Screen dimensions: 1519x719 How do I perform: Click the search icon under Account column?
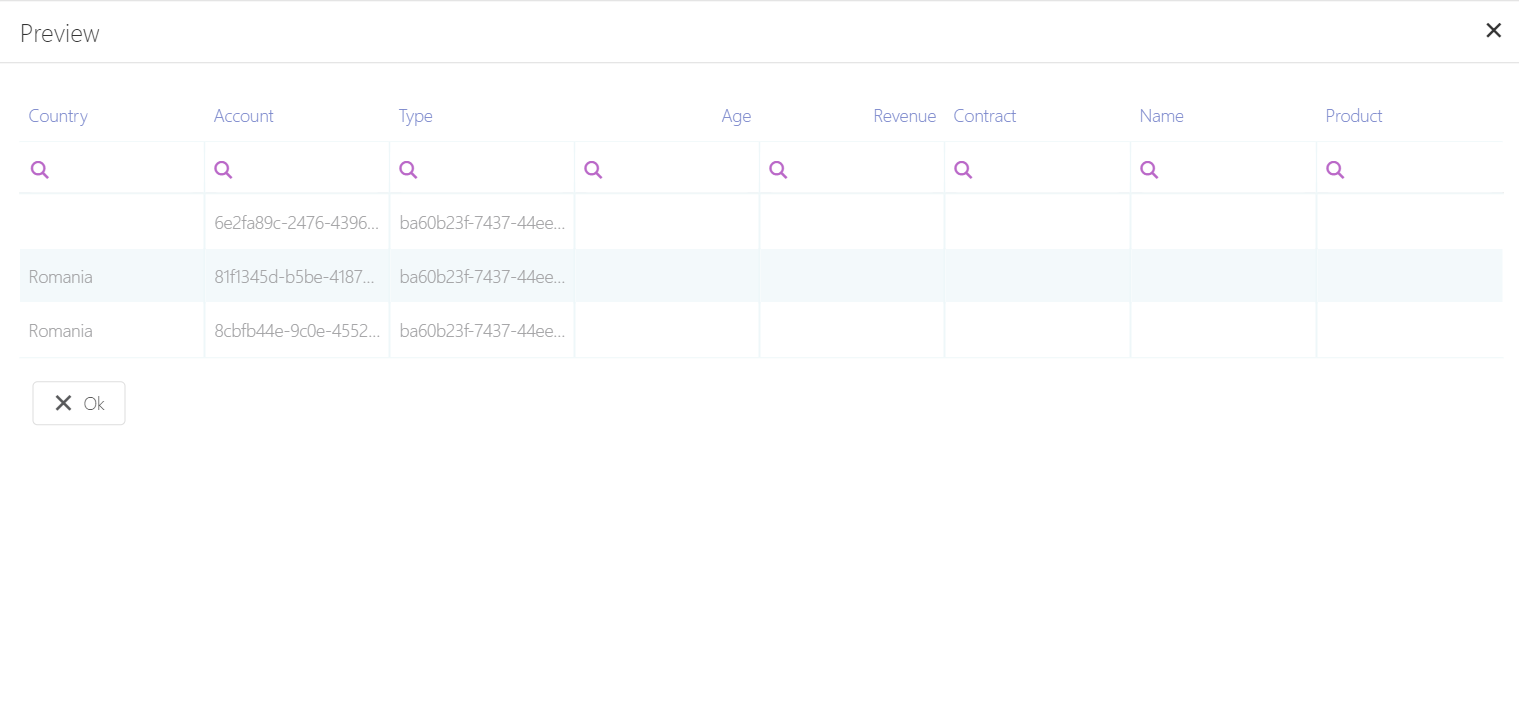tap(224, 170)
